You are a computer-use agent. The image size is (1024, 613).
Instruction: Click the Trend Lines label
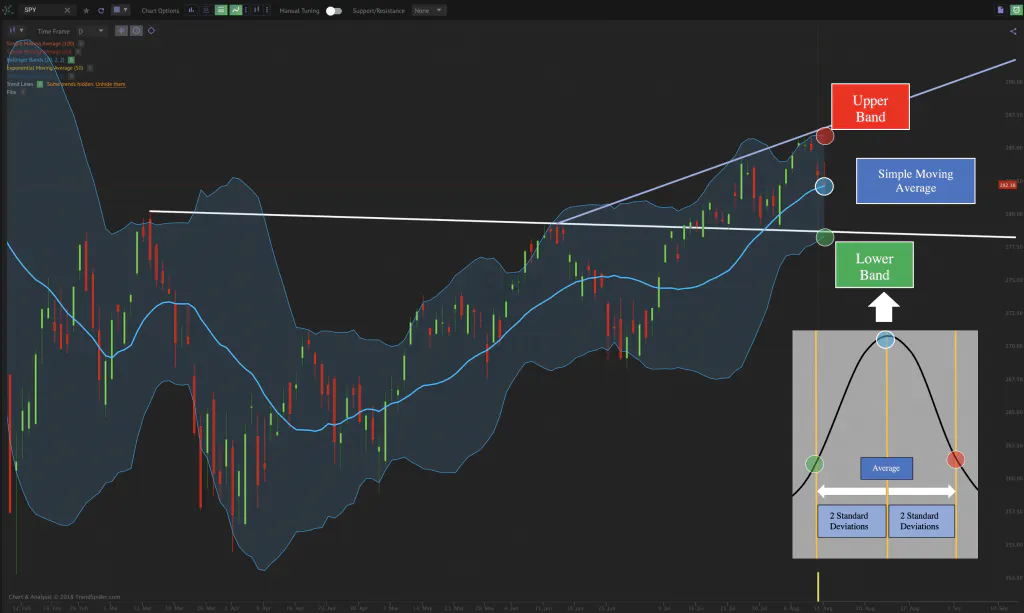[x=20, y=84]
